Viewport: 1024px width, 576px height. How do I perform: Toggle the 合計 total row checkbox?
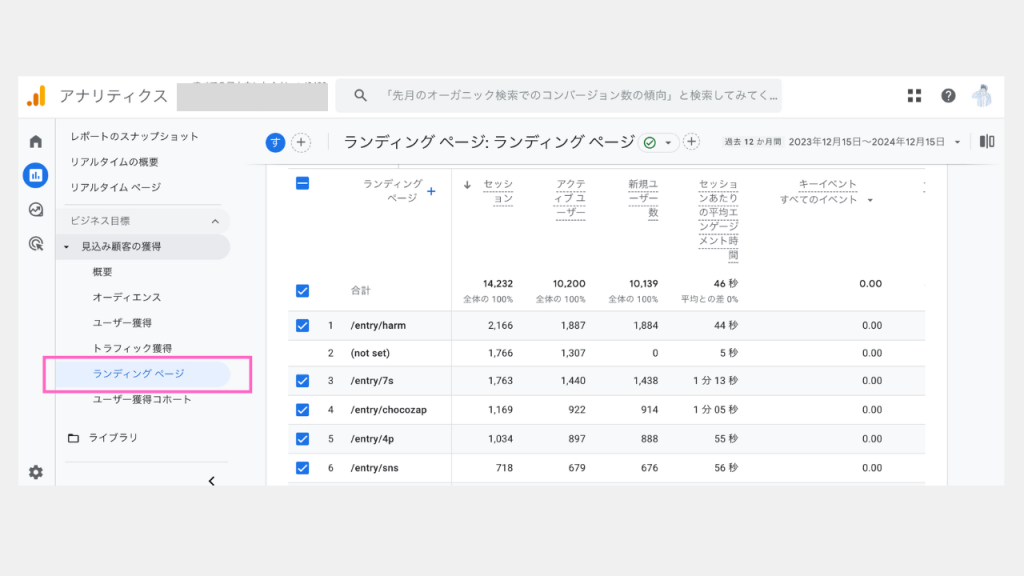pyautogui.click(x=303, y=291)
